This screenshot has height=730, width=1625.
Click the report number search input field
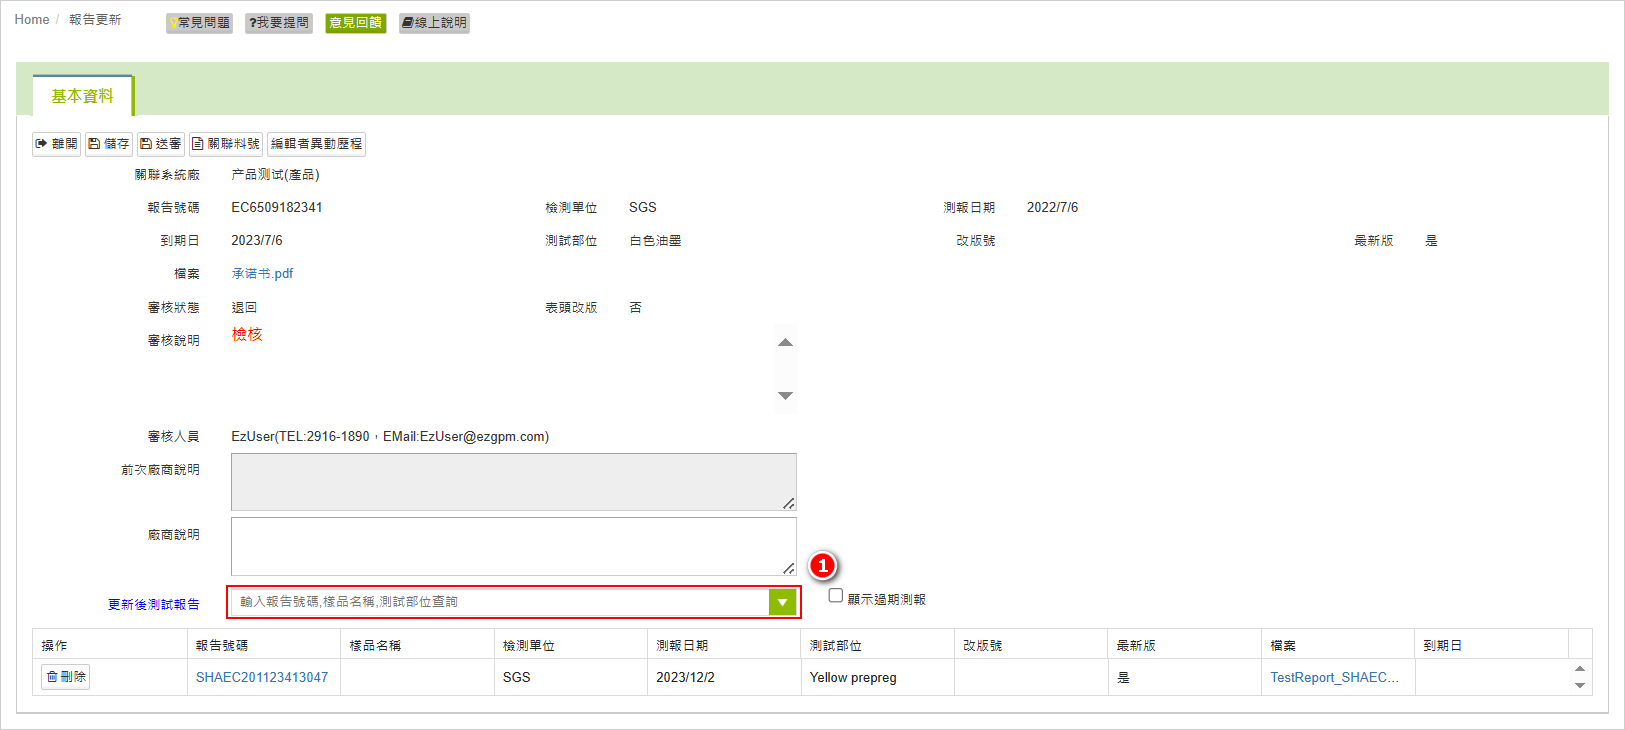point(500,602)
